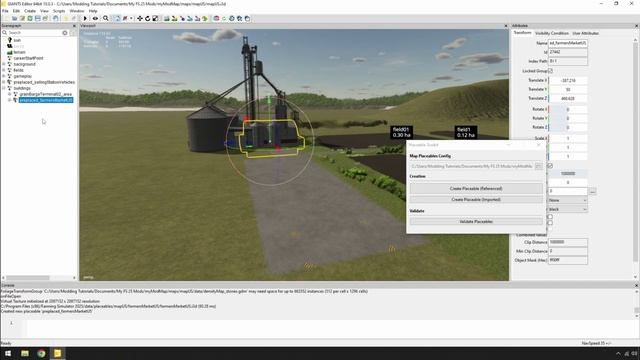
Task: Click browse button beside Map Placeables Config path
Action: pyautogui.click(x=539, y=166)
